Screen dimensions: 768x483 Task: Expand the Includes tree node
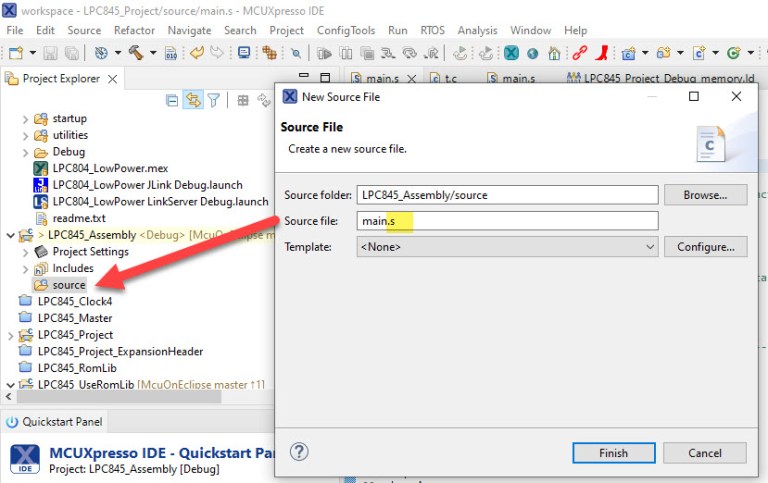point(25,269)
